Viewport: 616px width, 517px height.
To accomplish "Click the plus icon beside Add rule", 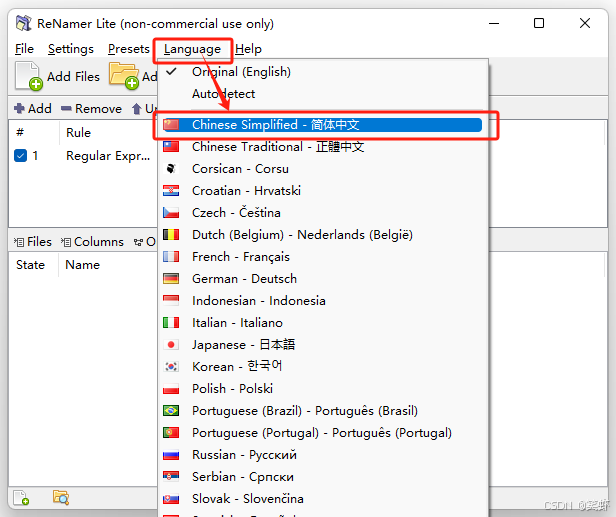I will pyautogui.click(x=19, y=108).
